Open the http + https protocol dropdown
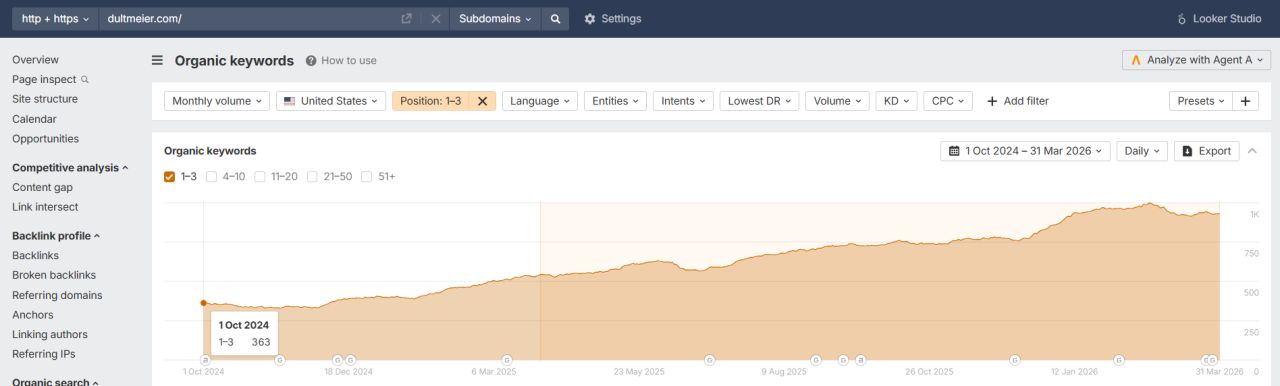 (x=55, y=18)
